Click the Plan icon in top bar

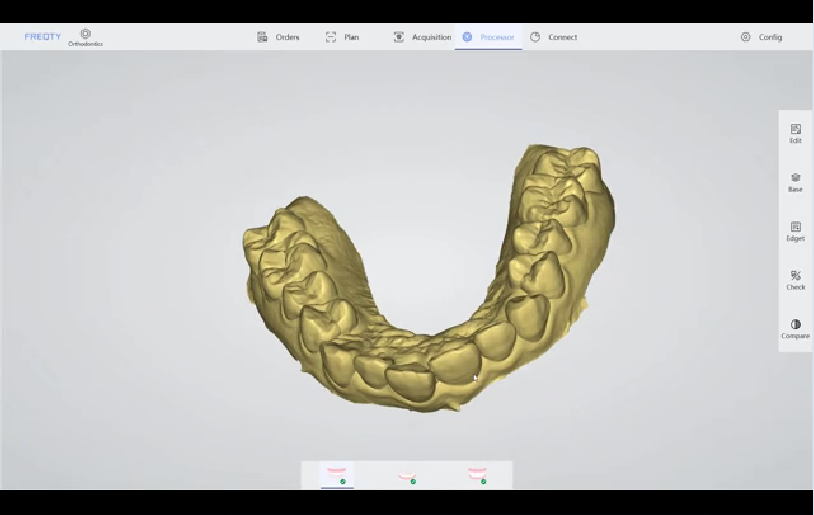point(331,37)
